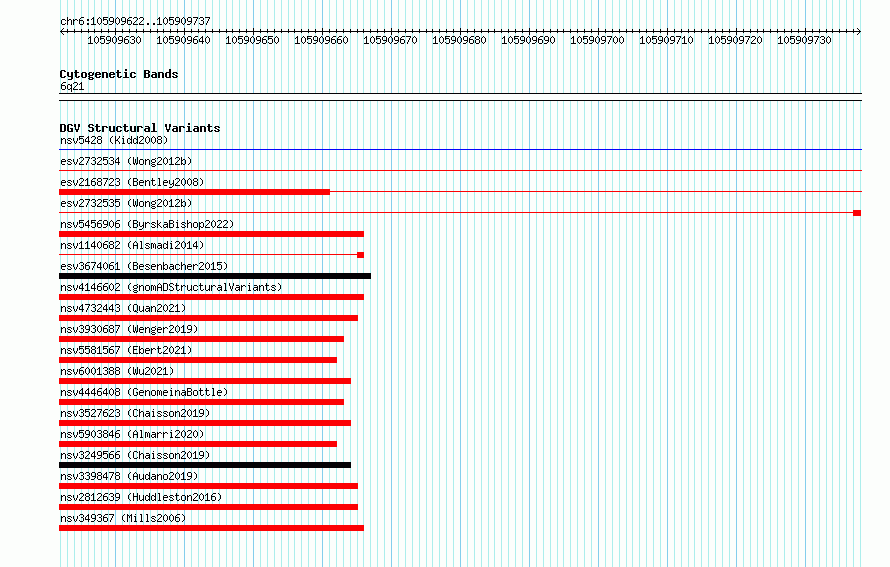The height and width of the screenshot is (567, 890).
Task: Click ruler position 105909730
Action: point(804,40)
